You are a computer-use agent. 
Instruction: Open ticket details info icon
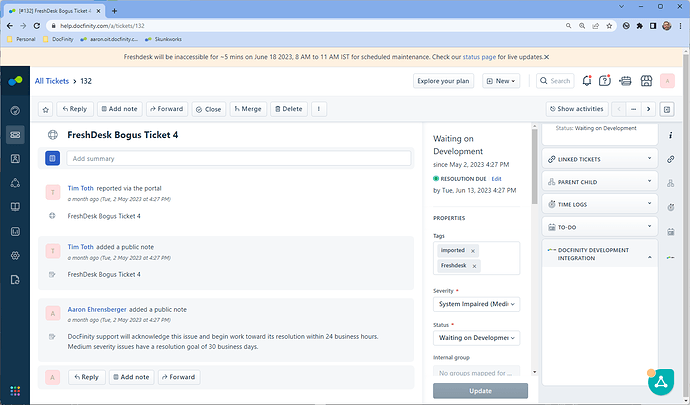coord(671,135)
